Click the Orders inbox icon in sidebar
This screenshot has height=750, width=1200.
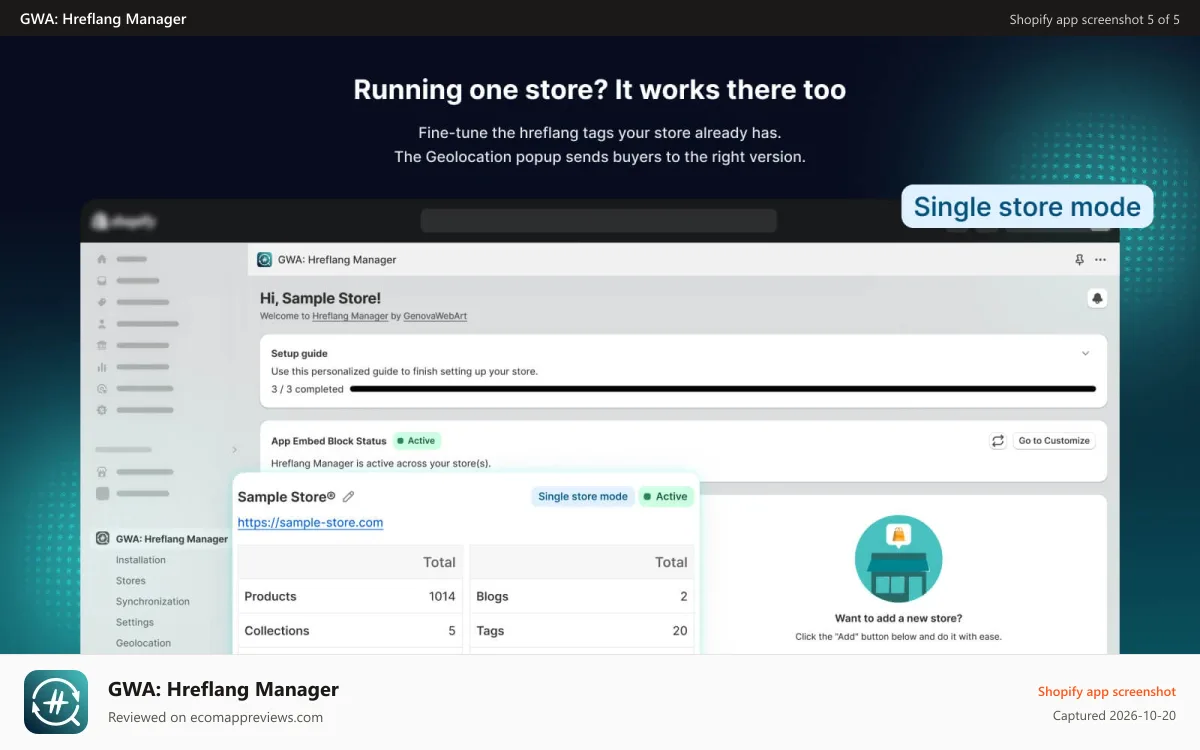pos(102,281)
